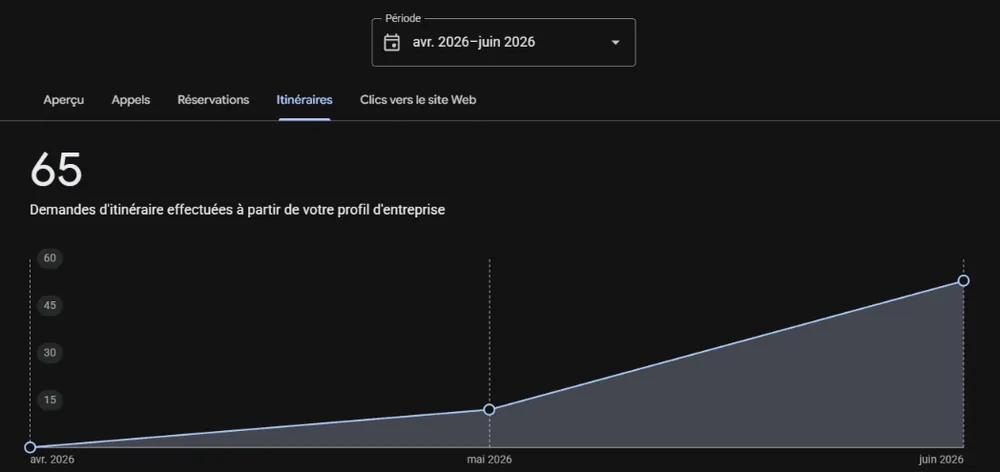The image size is (1000, 472).
Task: Click the juin 2026 data point on chart
Action: (964, 281)
